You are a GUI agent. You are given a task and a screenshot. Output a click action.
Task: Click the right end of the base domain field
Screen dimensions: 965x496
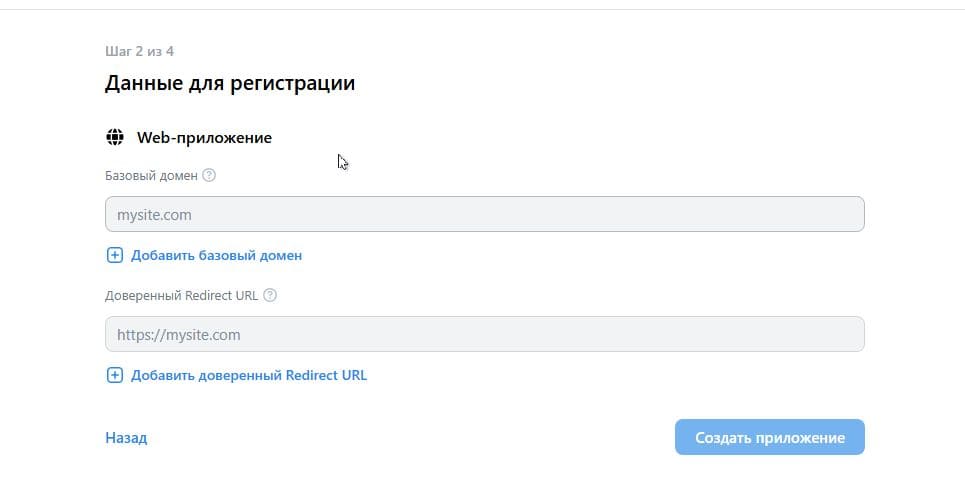(845, 214)
